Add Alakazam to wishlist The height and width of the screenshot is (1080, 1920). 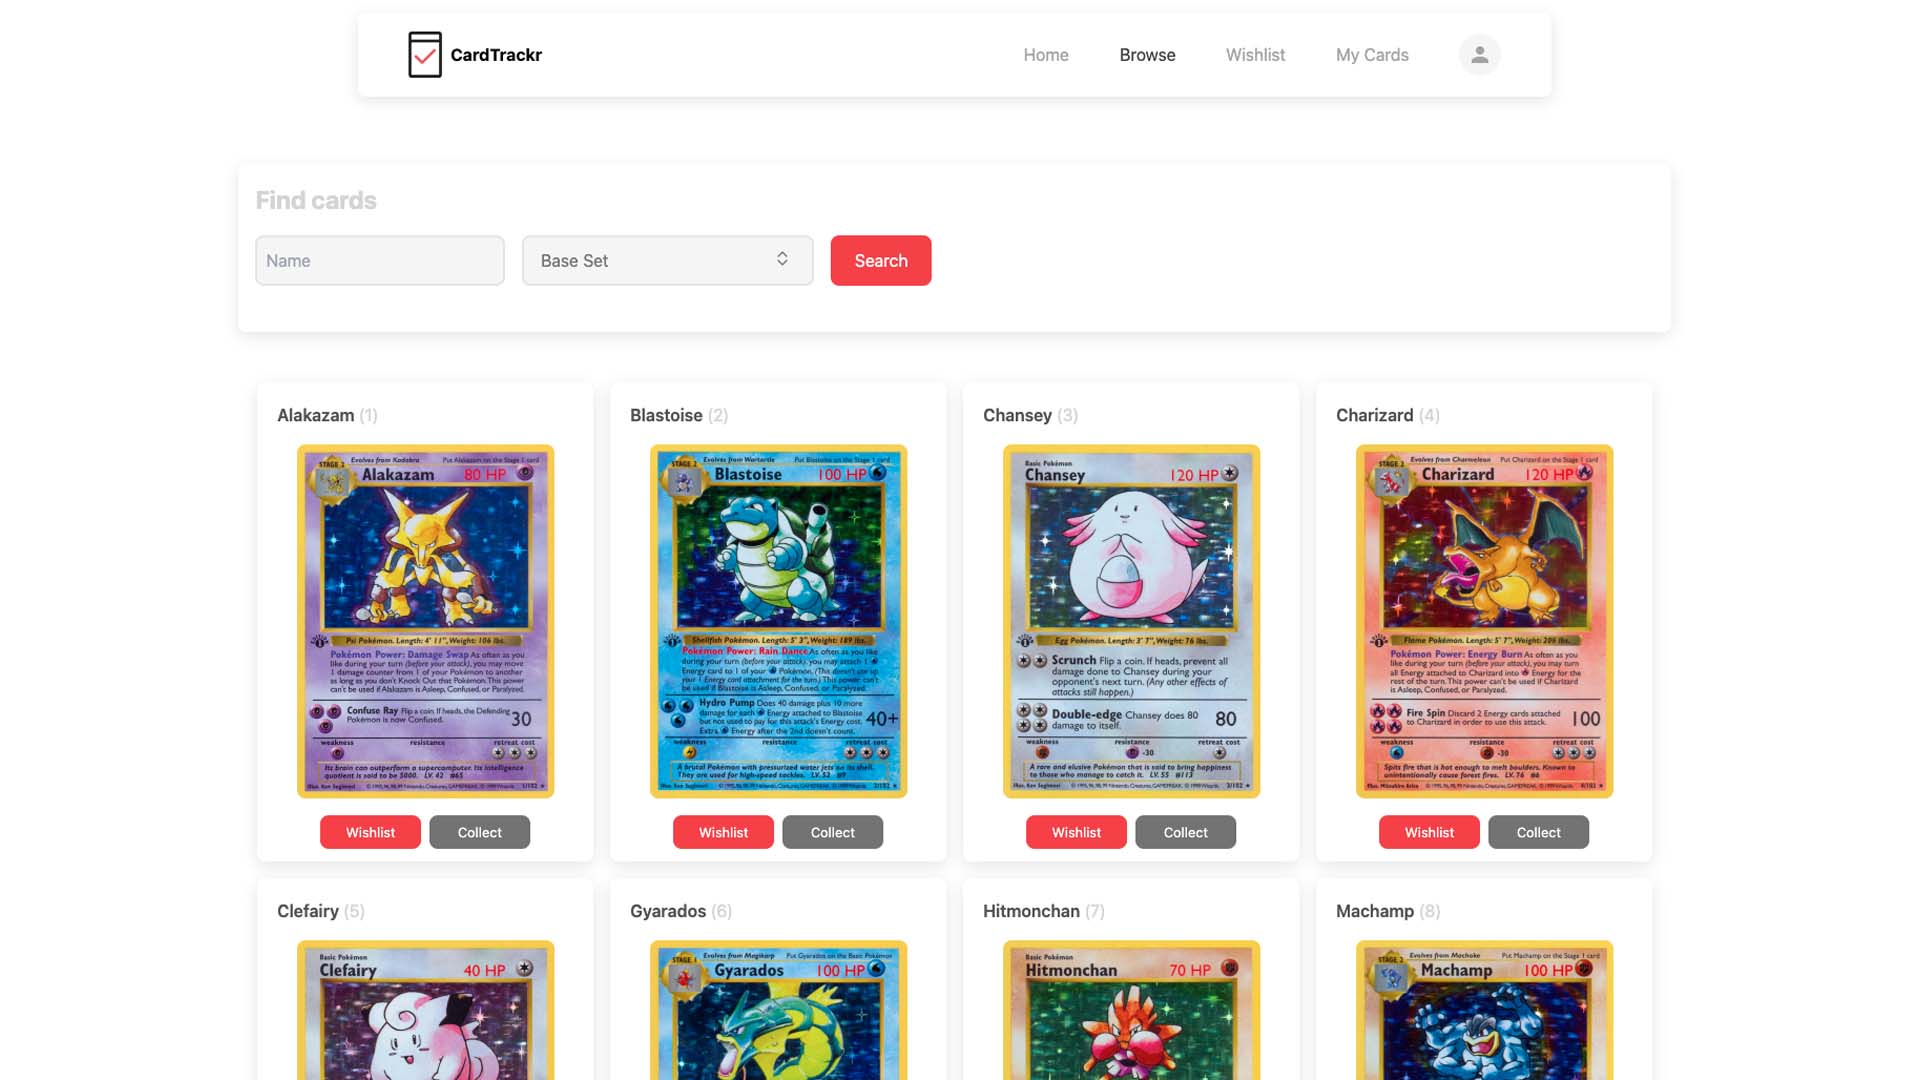coord(370,832)
